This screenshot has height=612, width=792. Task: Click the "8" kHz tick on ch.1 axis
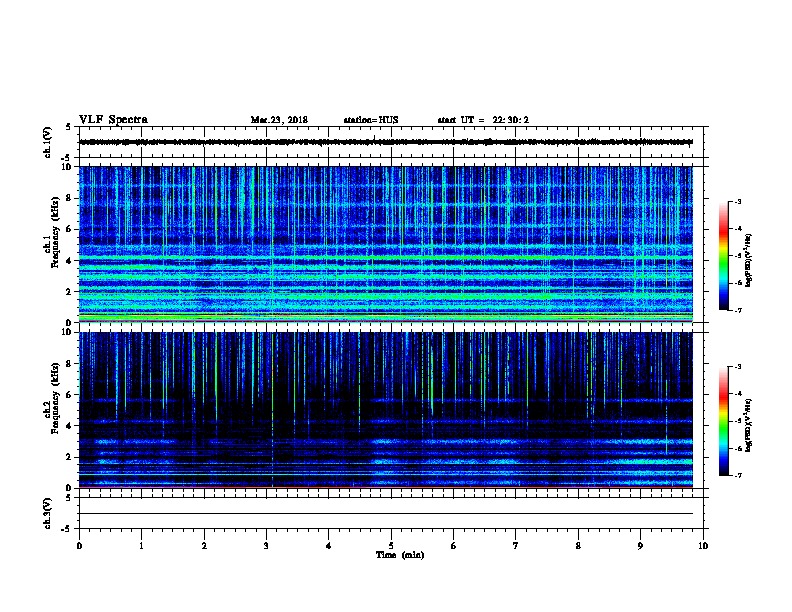[69, 198]
